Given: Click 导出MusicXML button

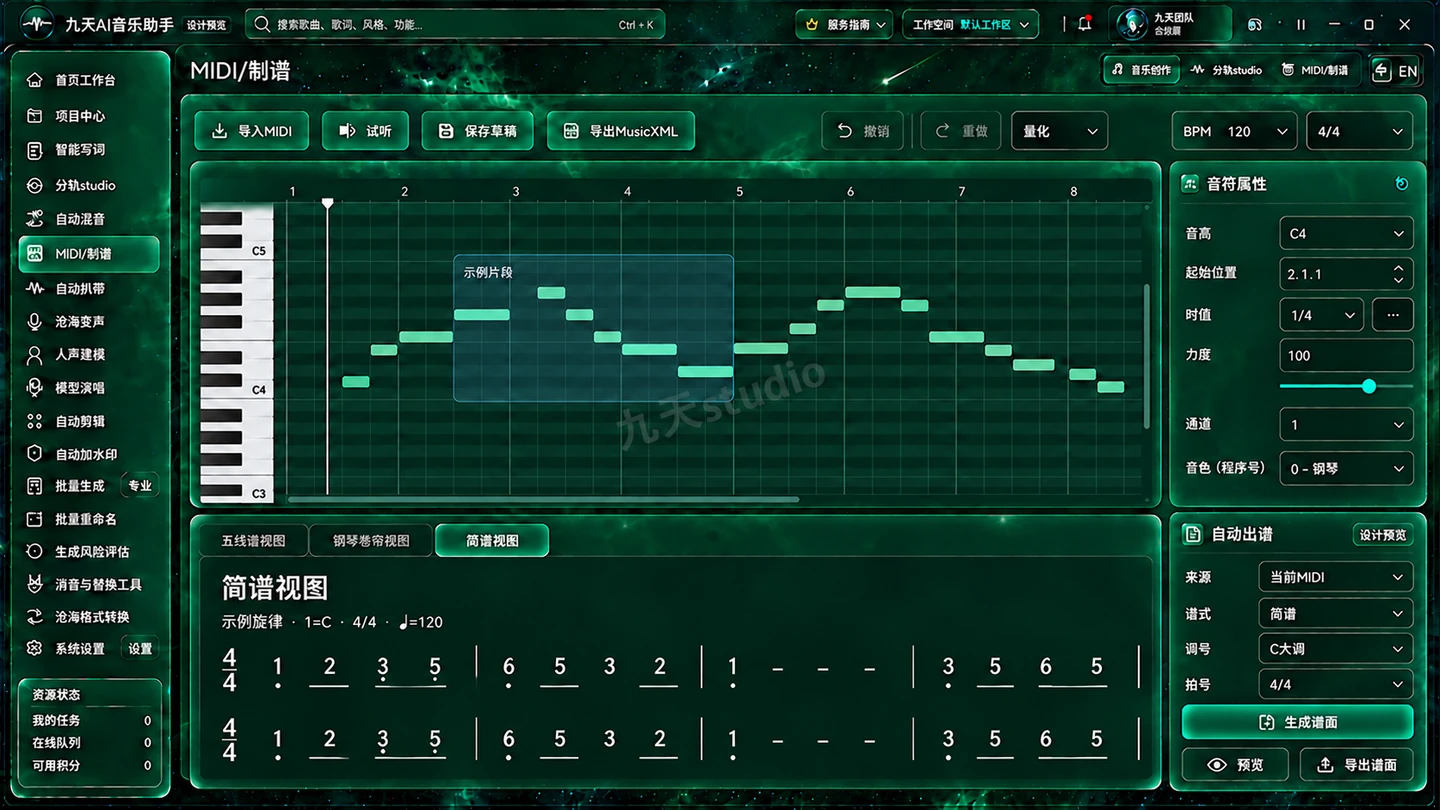Looking at the screenshot, I should pos(621,131).
